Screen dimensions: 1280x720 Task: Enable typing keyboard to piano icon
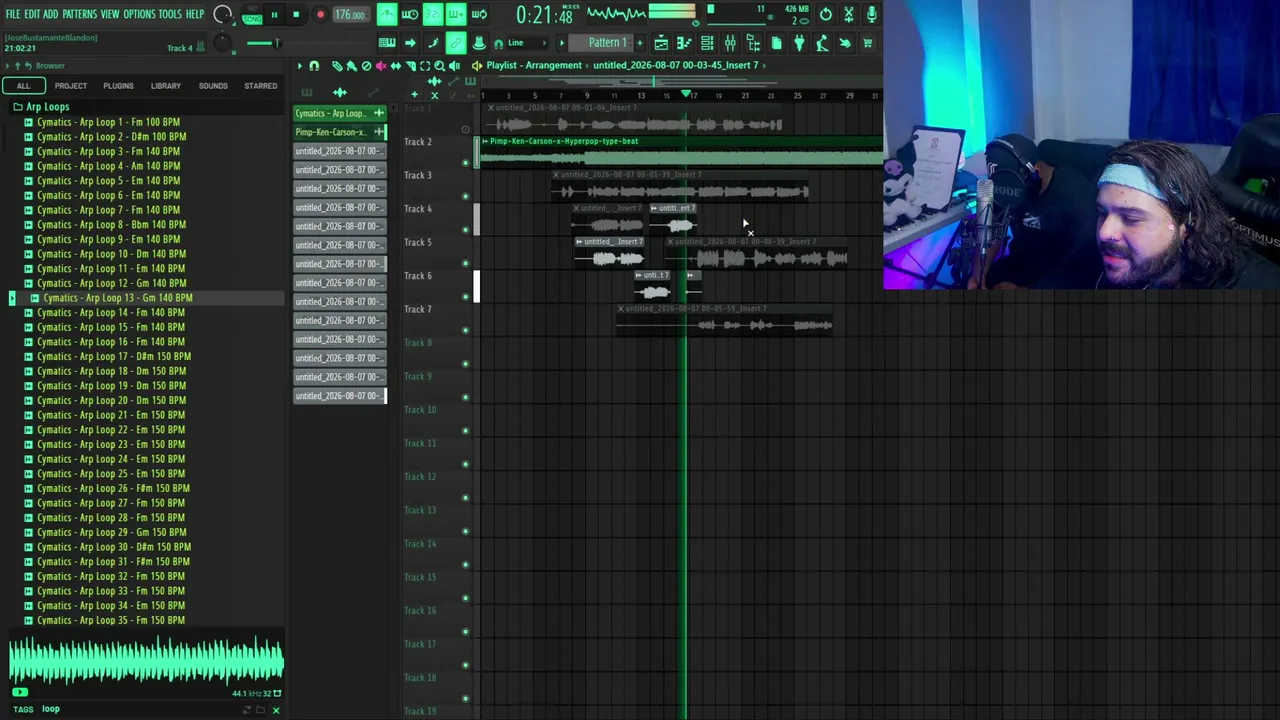click(x=387, y=43)
